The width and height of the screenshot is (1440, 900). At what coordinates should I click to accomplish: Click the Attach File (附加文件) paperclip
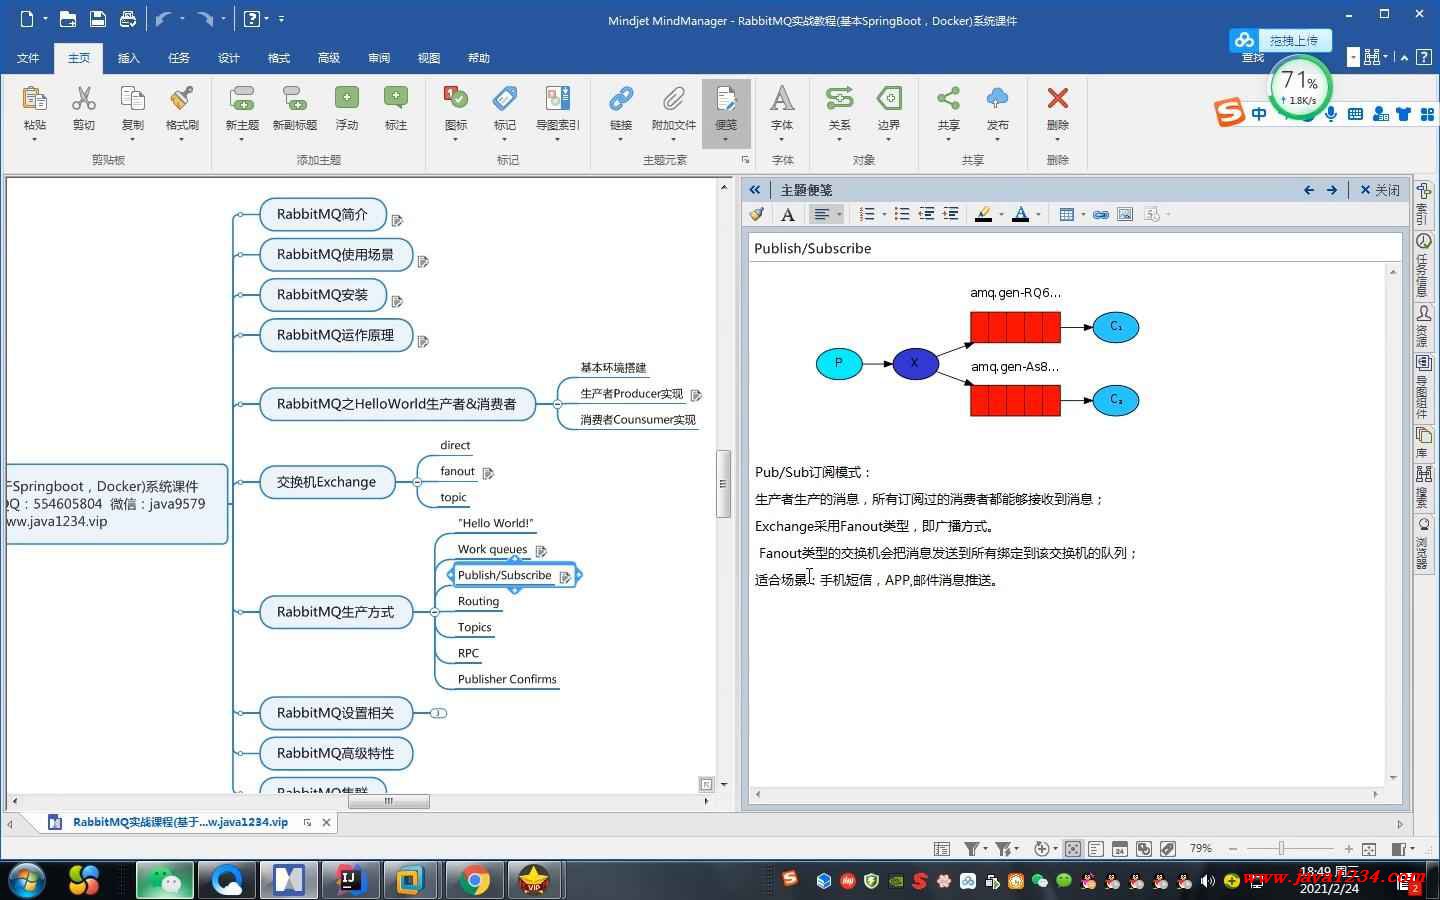(x=673, y=99)
